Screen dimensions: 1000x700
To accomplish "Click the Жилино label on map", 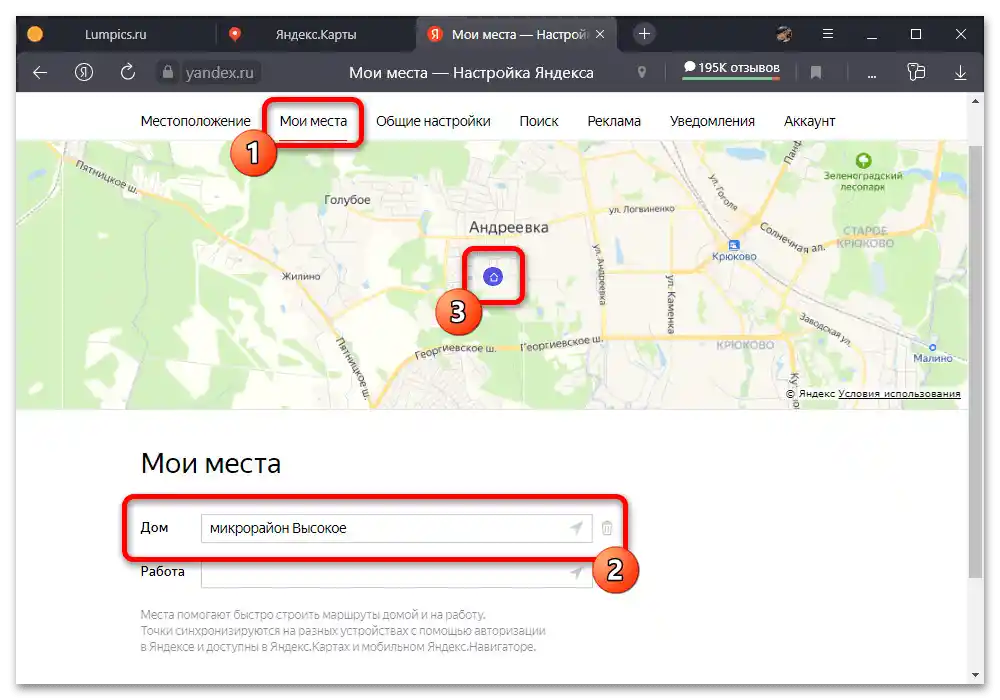I will click(301, 276).
